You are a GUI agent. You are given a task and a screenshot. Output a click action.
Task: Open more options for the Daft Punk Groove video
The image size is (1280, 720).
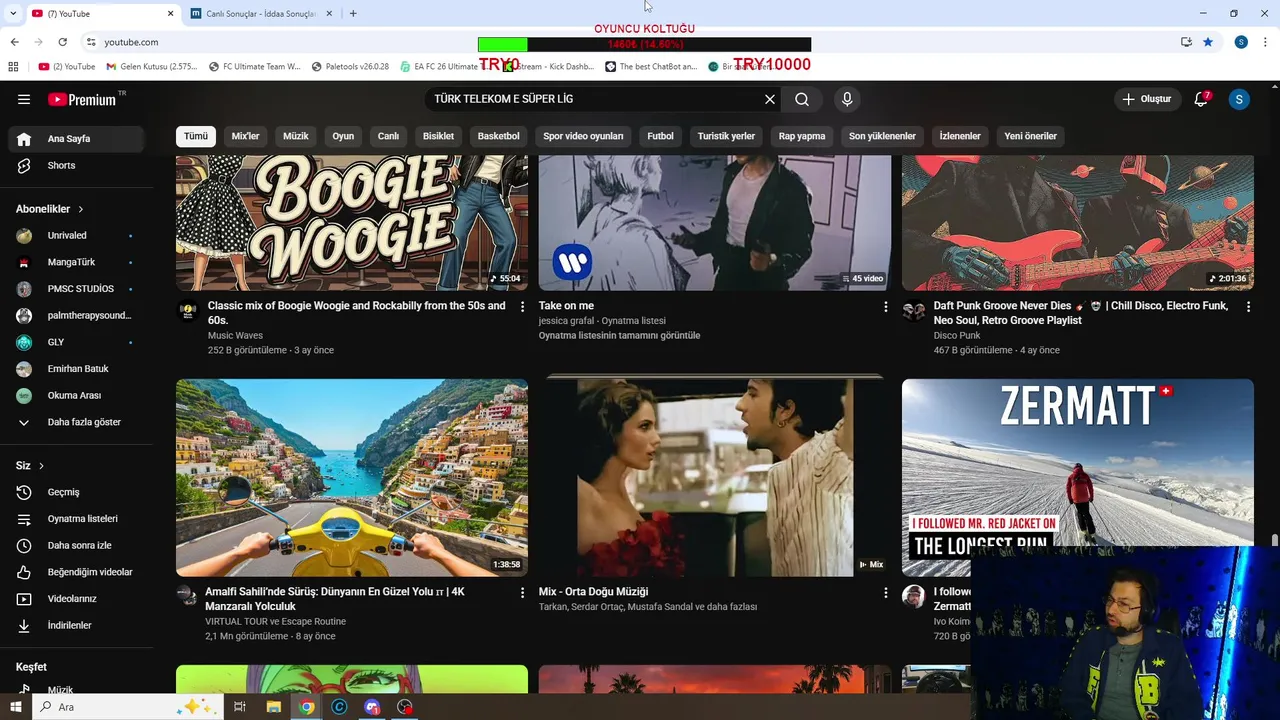click(1248, 307)
